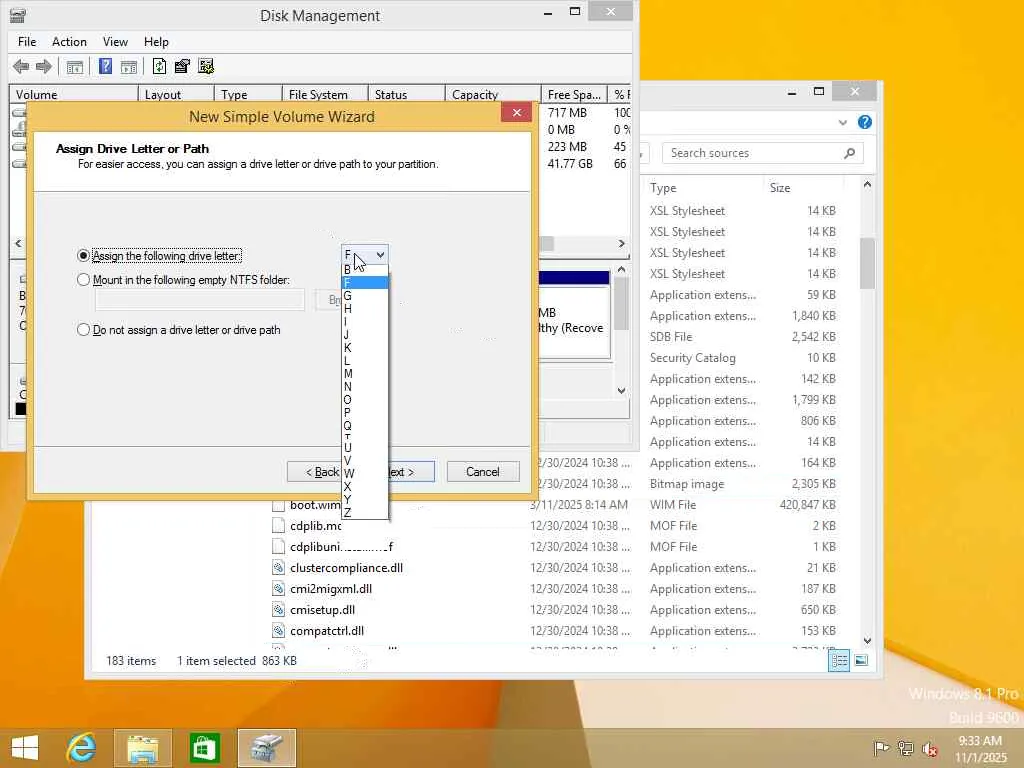This screenshot has height=768, width=1024.
Task: Choose drive letter H from the list
Action: coord(365,308)
